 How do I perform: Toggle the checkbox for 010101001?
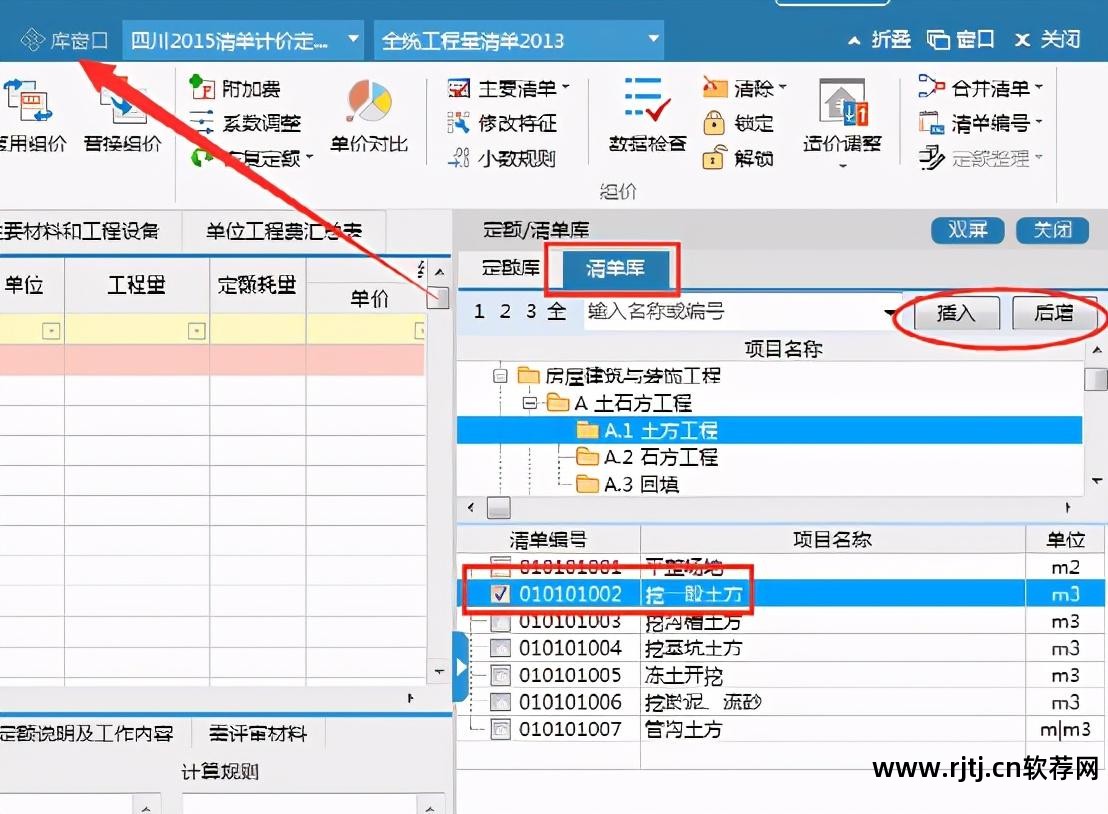500,565
